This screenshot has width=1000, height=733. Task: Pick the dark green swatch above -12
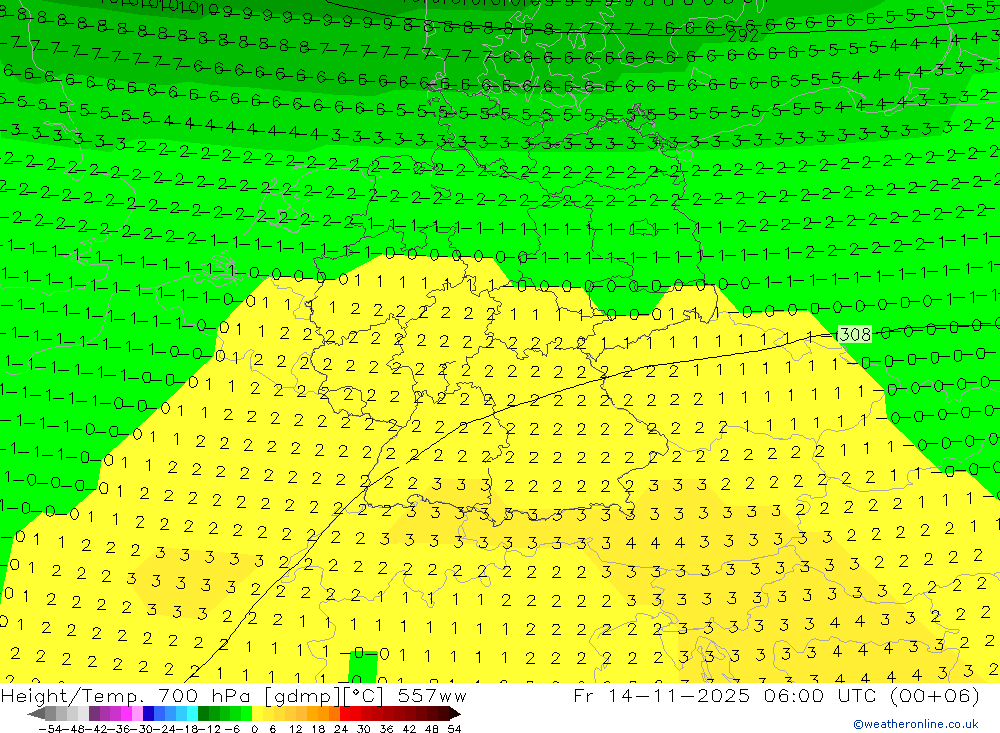tap(203, 713)
